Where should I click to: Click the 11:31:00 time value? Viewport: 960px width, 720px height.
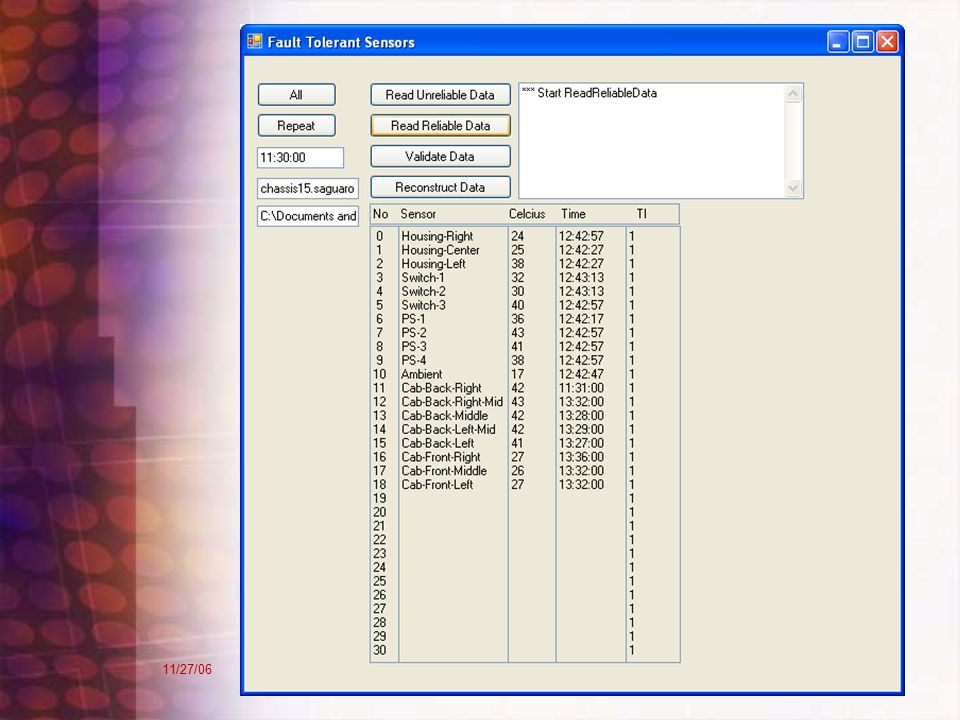[581, 388]
